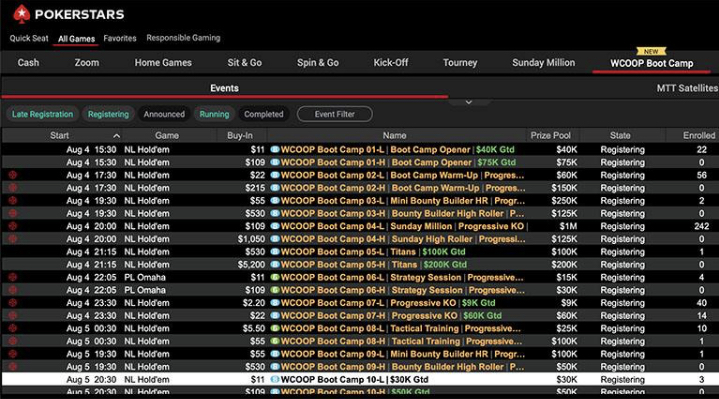Click knockout icon in Boot Camp 09-H row
719x399 pixels.
pos(13,367)
